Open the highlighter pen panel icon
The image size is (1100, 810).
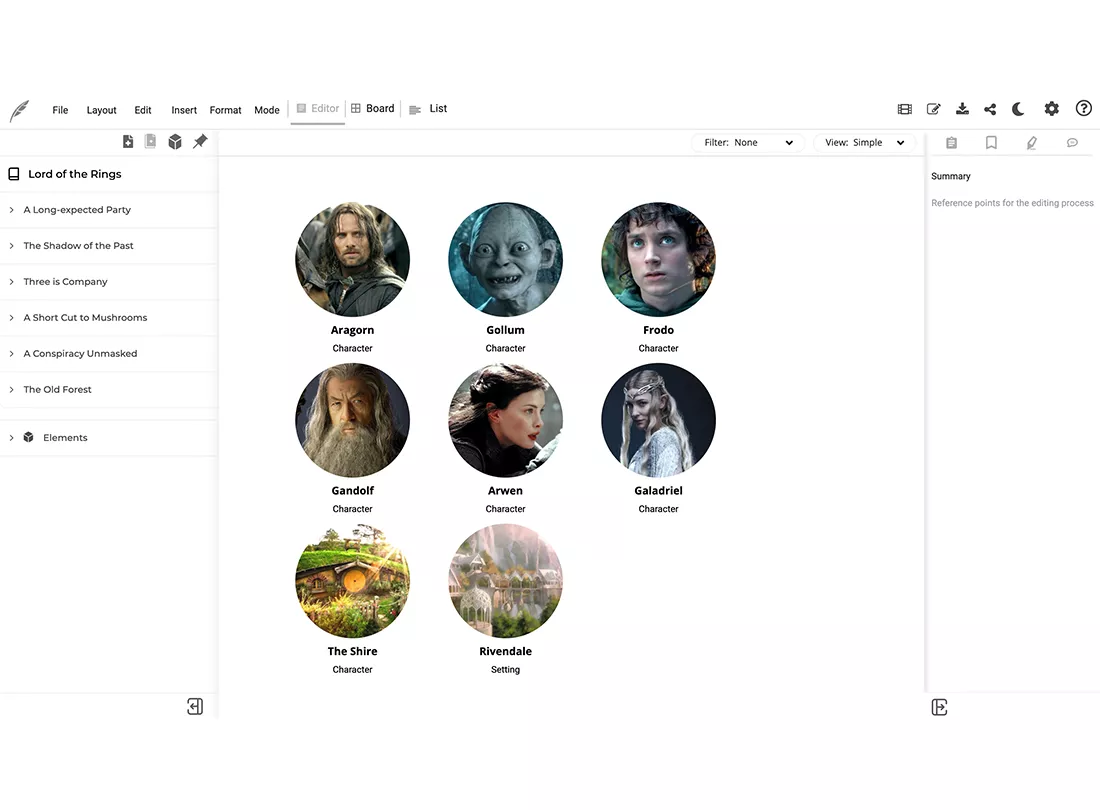pos(1031,143)
